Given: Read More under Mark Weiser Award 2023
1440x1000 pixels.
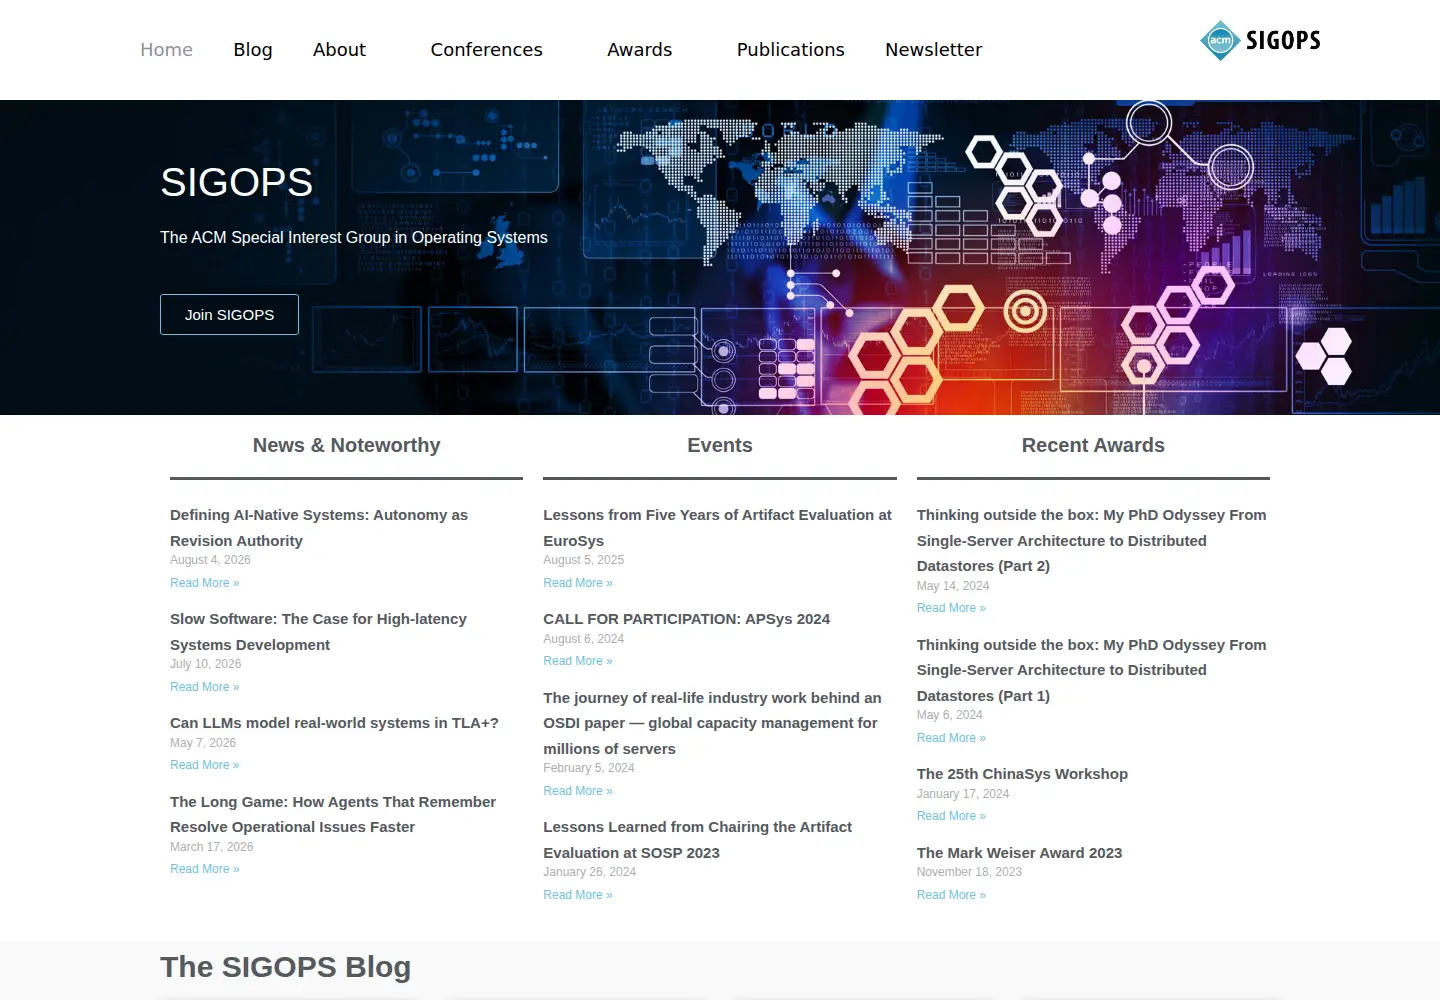Looking at the screenshot, I should pyautogui.click(x=951, y=895).
